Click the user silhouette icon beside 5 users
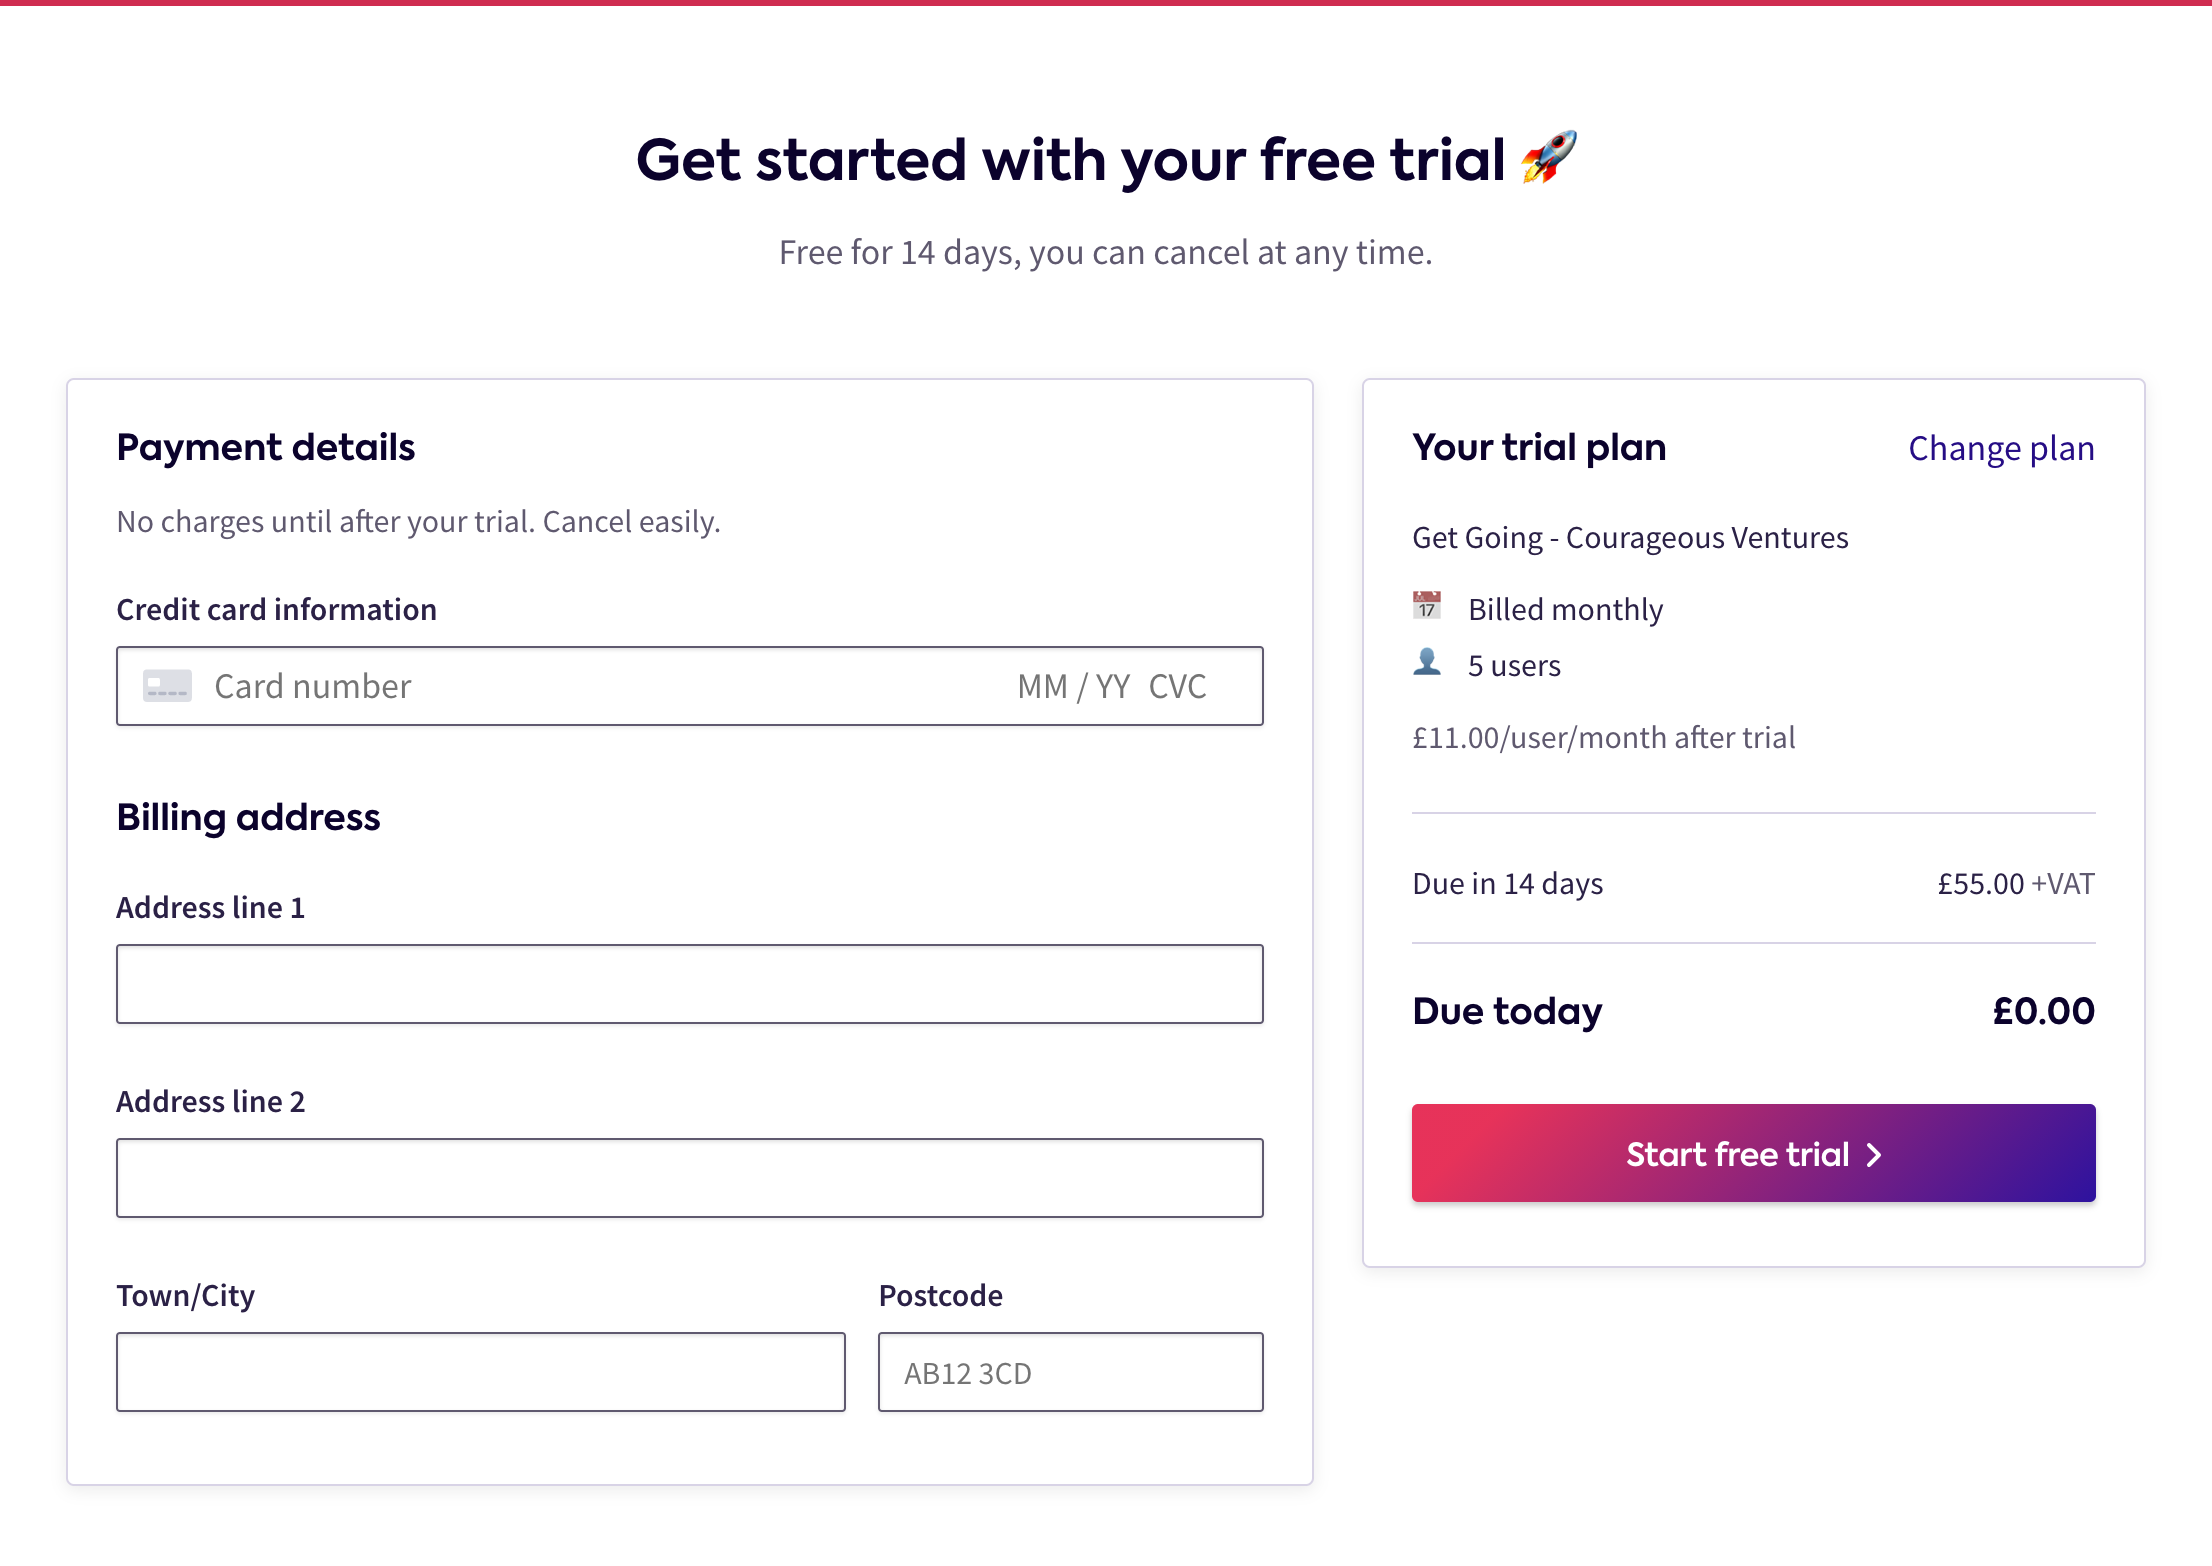2212x1566 pixels. tap(1427, 663)
